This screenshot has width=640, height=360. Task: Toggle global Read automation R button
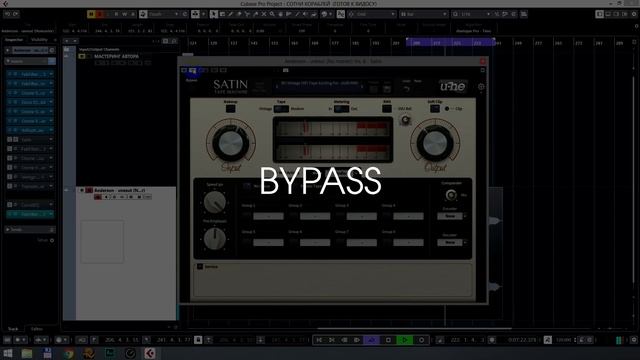coord(116,14)
